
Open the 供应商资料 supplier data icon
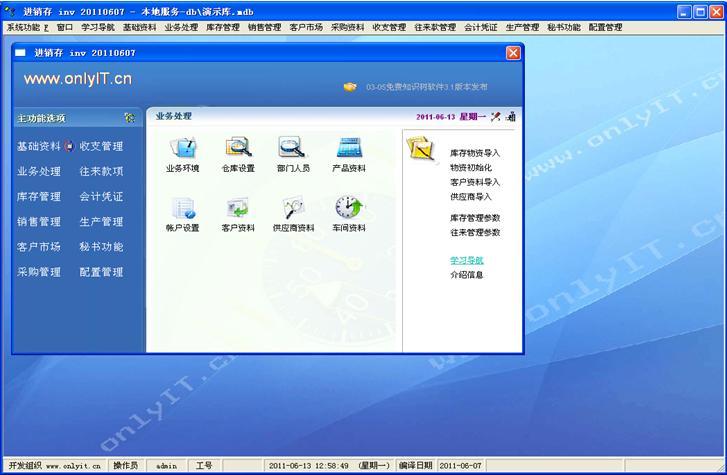pos(293,209)
